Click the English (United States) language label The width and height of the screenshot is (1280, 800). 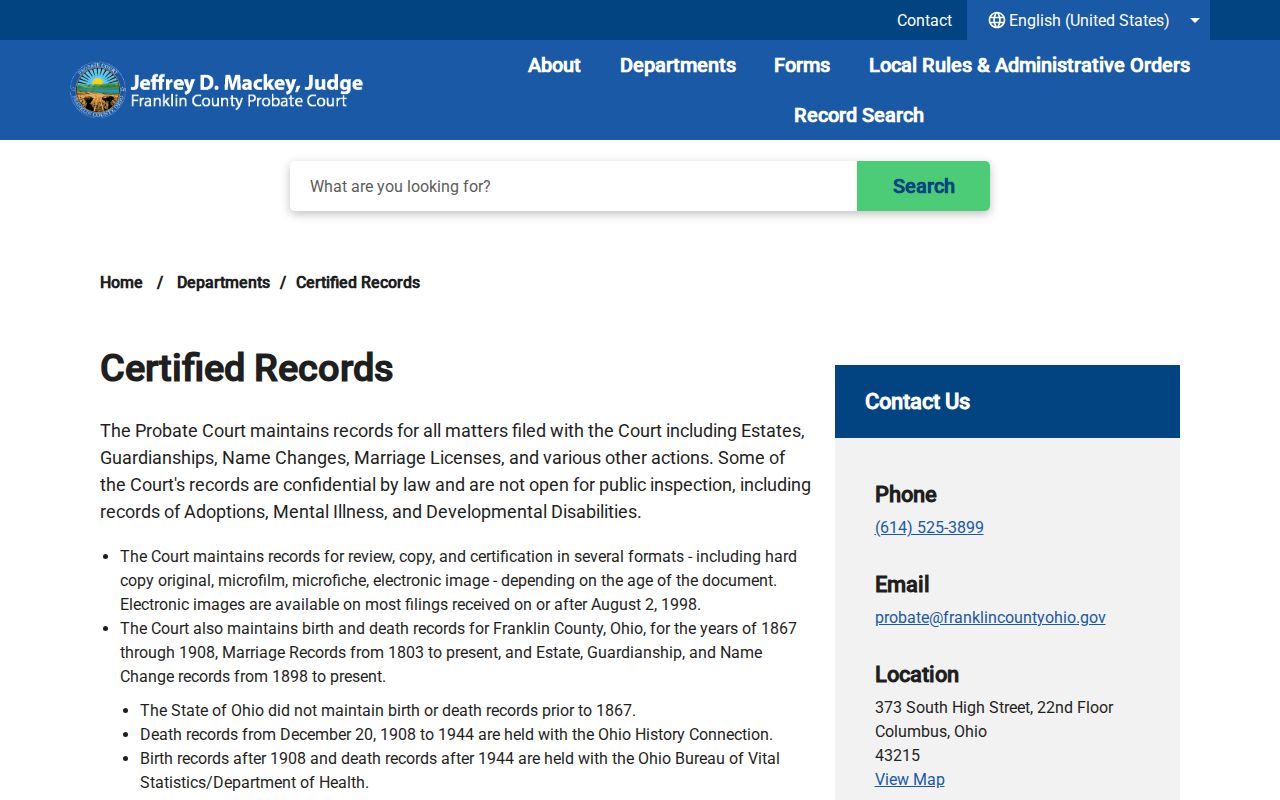1089,20
